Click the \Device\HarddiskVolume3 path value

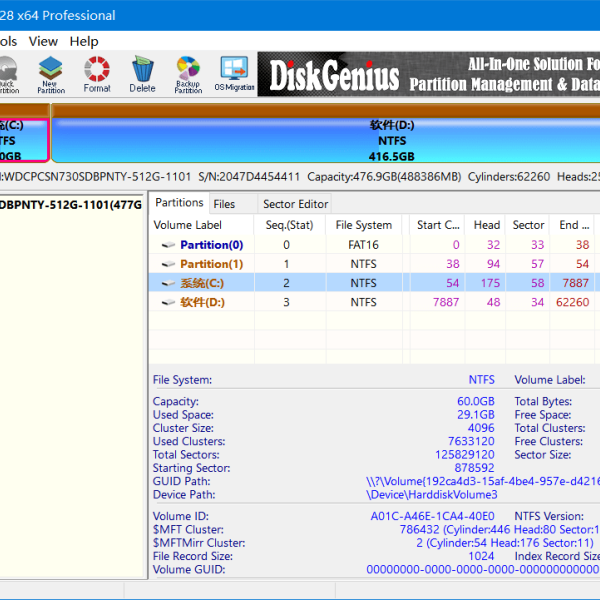point(432,495)
